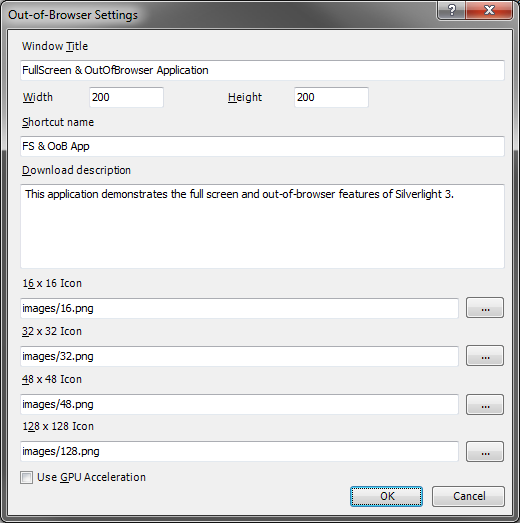Focus the images/48.png path field
Screen dimensions: 520x523
coord(239,404)
